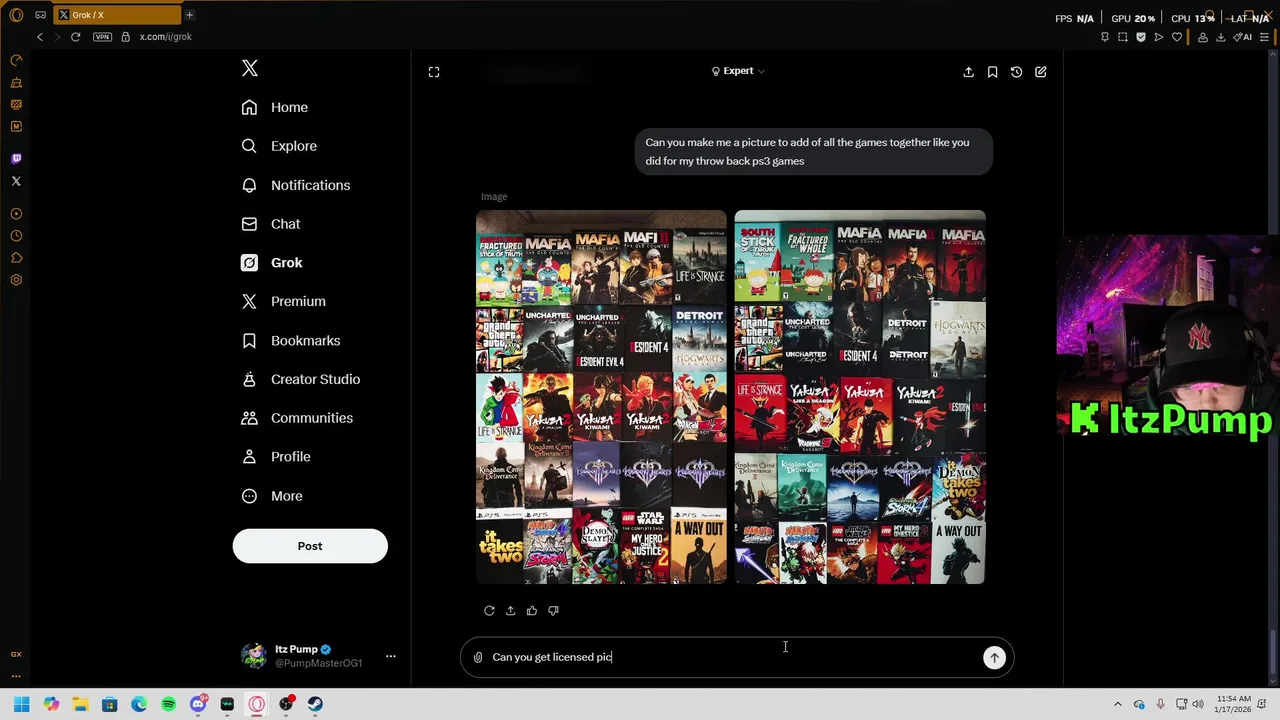Open Grok chat history
The height and width of the screenshot is (720, 1280).
(1016, 72)
